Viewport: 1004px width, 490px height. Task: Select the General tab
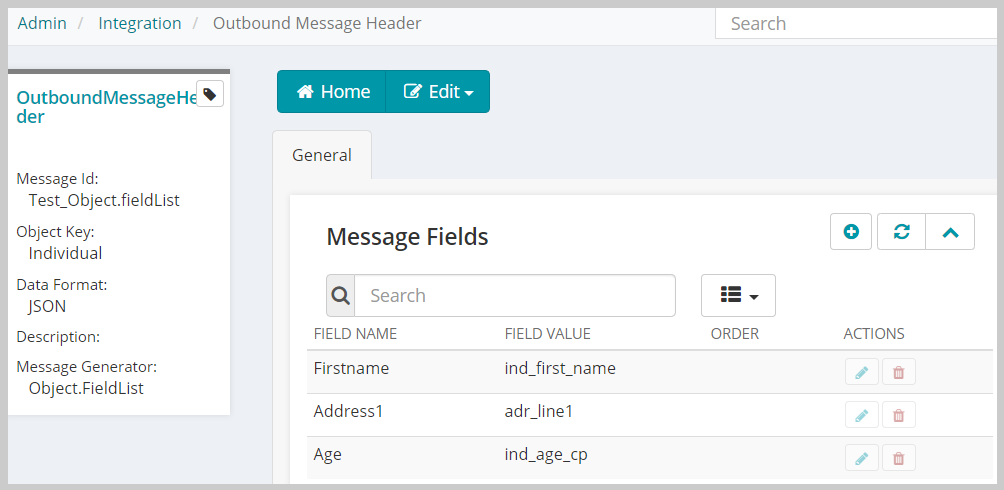(322, 155)
